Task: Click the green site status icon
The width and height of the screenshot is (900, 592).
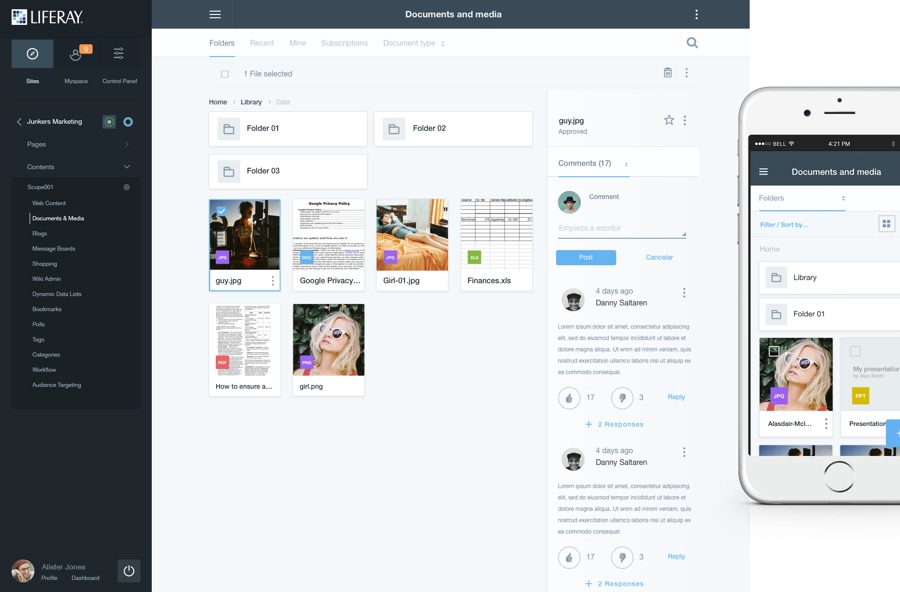Action: click(x=109, y=122)
